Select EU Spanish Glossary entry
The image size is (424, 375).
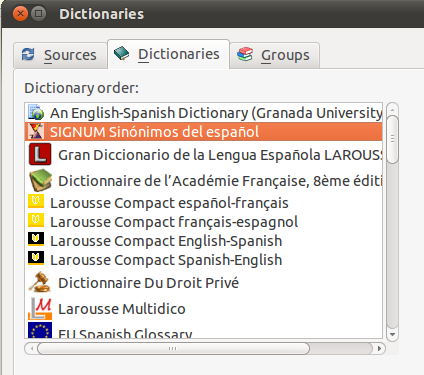pyautogui.click(x=204, y=330)
